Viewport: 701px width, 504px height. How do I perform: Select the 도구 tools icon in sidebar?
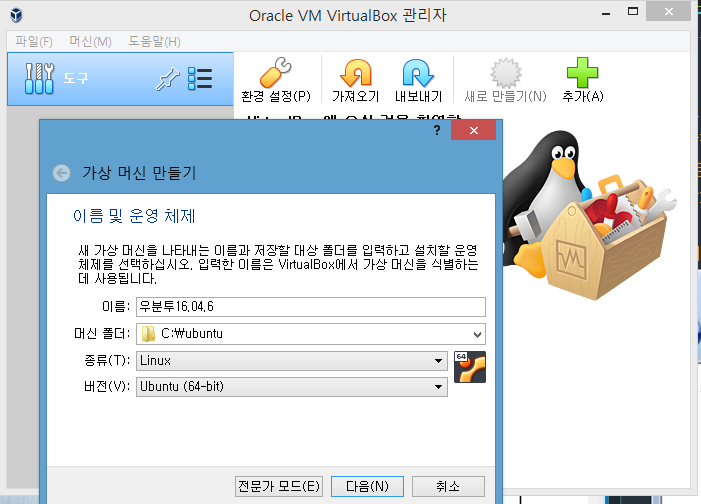tap(39, 78)
